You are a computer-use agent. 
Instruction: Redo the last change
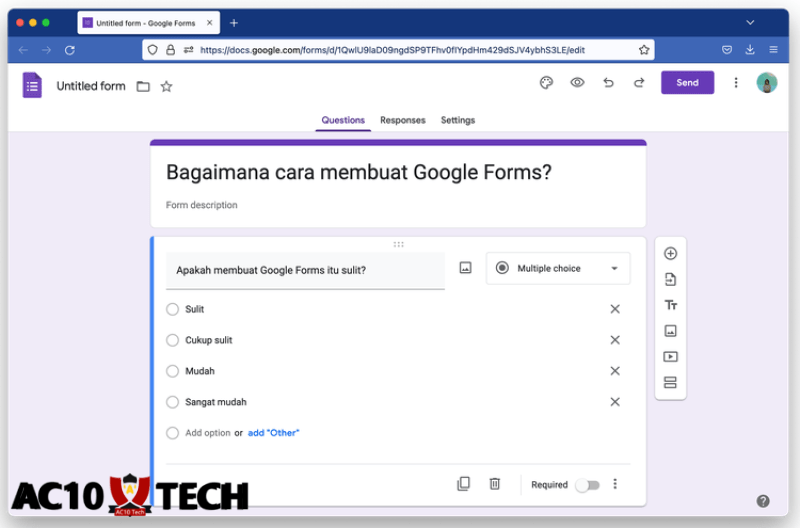point(639,83)
